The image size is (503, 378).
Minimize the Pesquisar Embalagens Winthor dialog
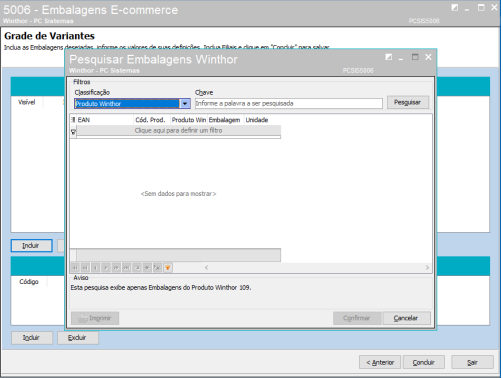click(401, 58)
